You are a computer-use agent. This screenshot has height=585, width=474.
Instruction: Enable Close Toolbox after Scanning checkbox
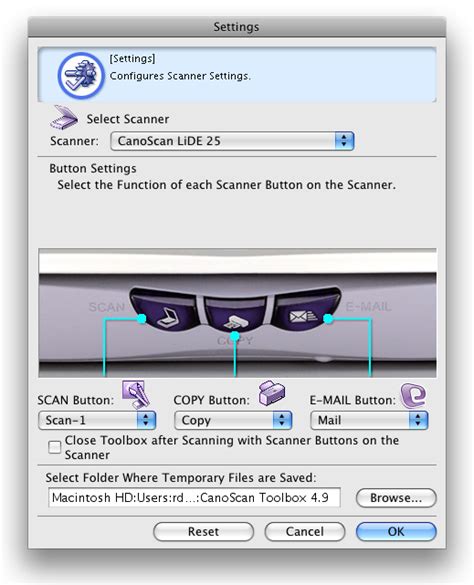click(x=54, y=447)
